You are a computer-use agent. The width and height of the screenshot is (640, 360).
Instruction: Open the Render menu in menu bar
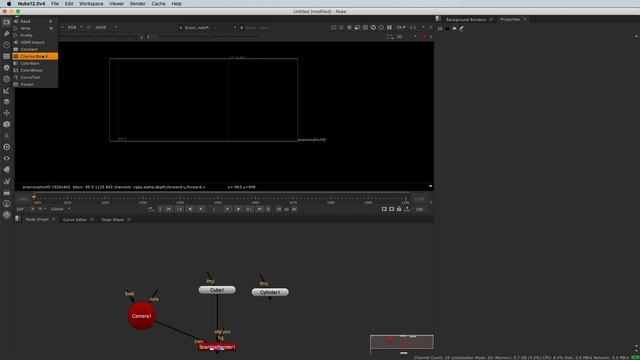point(138,4)
